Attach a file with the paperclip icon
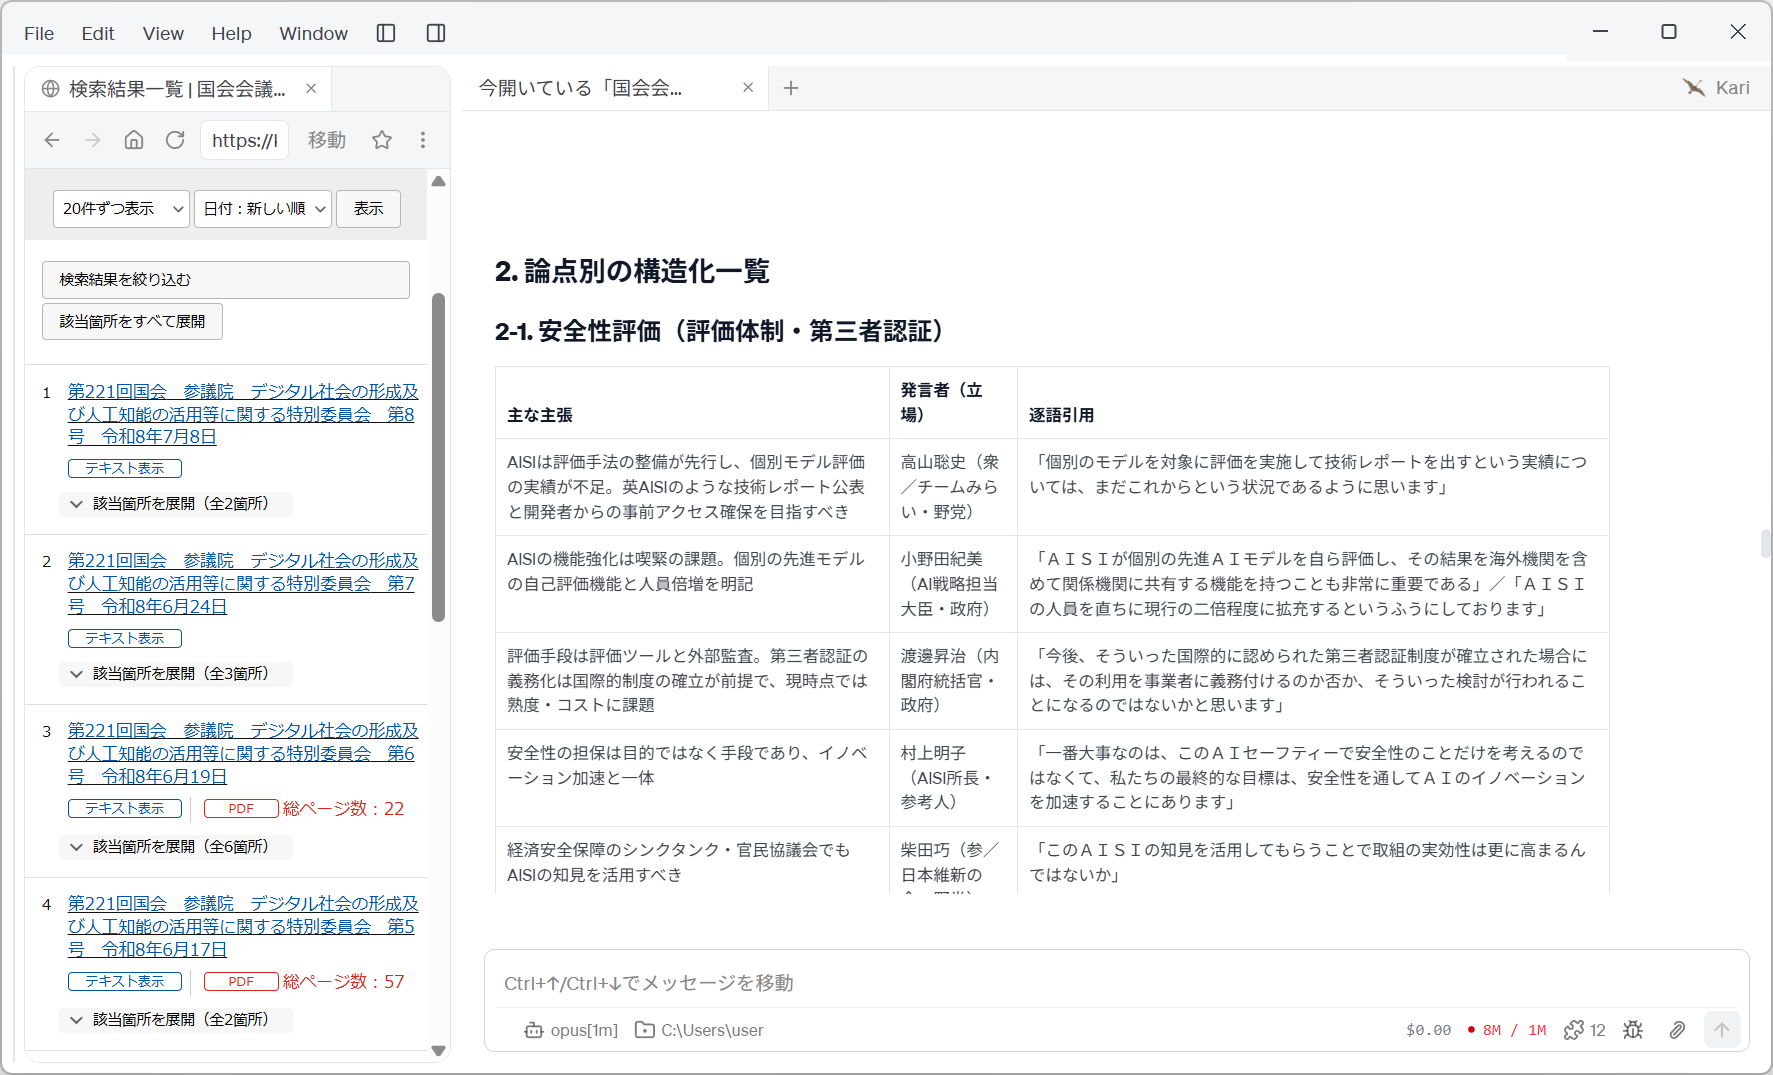This screenshot has width=1773, height=1075. (x=1677, y=1030)
